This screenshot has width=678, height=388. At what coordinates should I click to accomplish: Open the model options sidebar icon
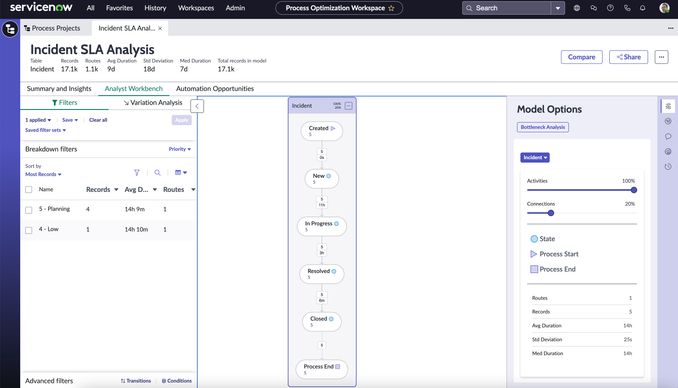668,106
